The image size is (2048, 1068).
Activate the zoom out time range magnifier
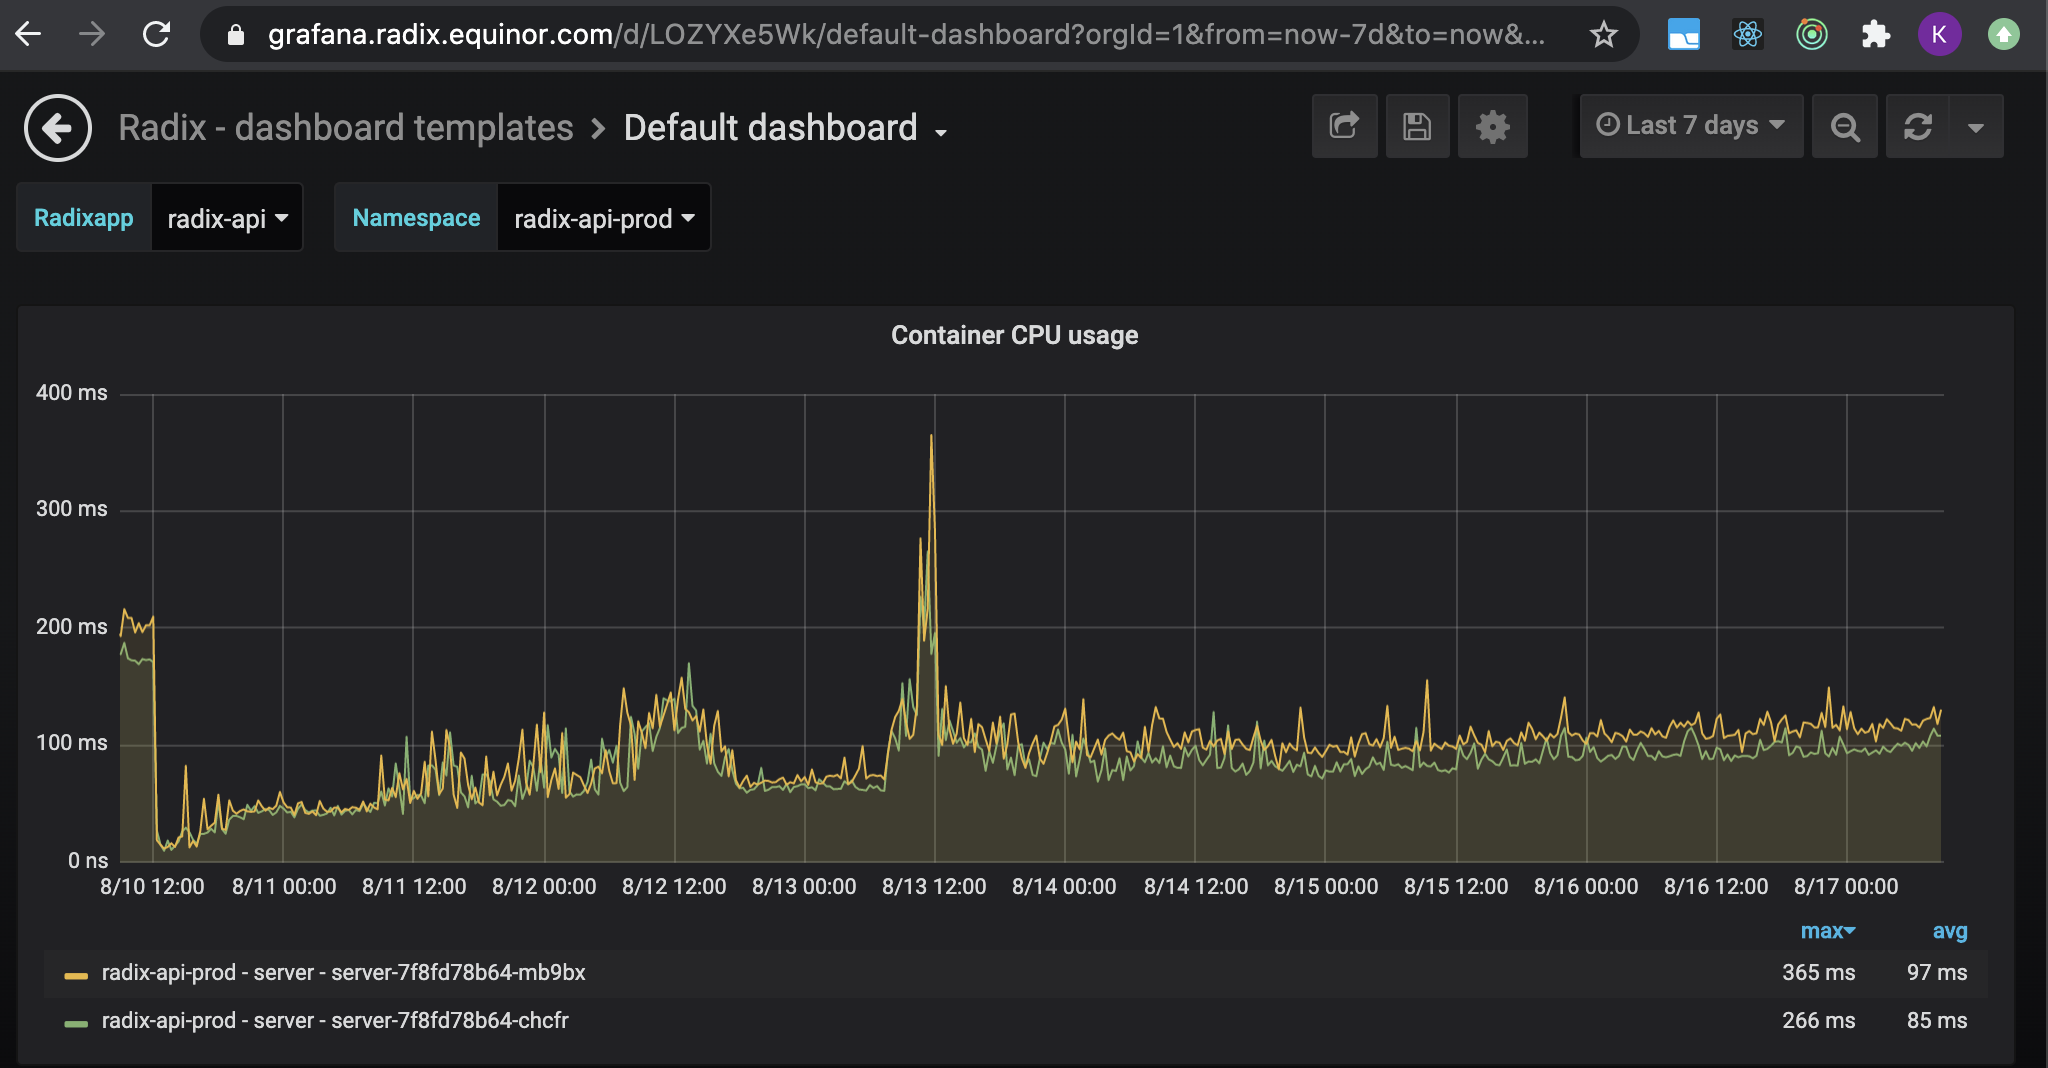[1843, 126]
